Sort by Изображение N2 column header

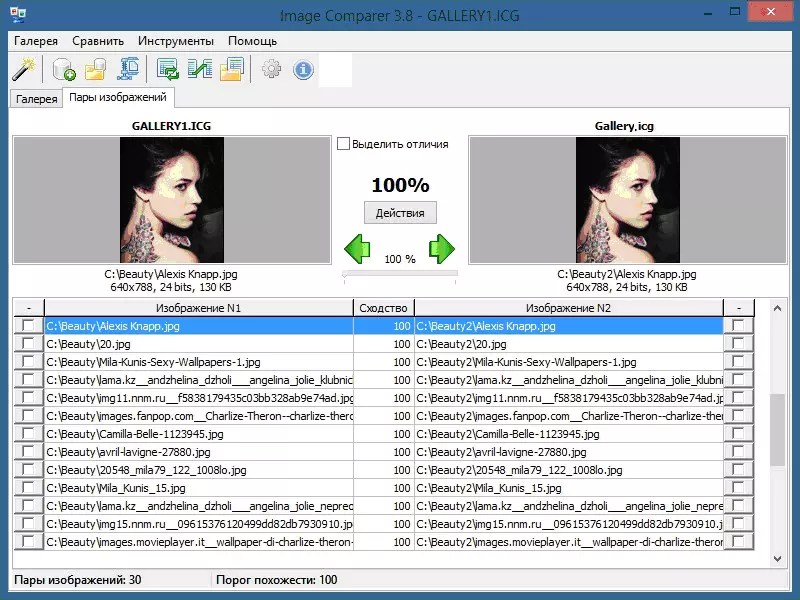click(x=568, y=308)
